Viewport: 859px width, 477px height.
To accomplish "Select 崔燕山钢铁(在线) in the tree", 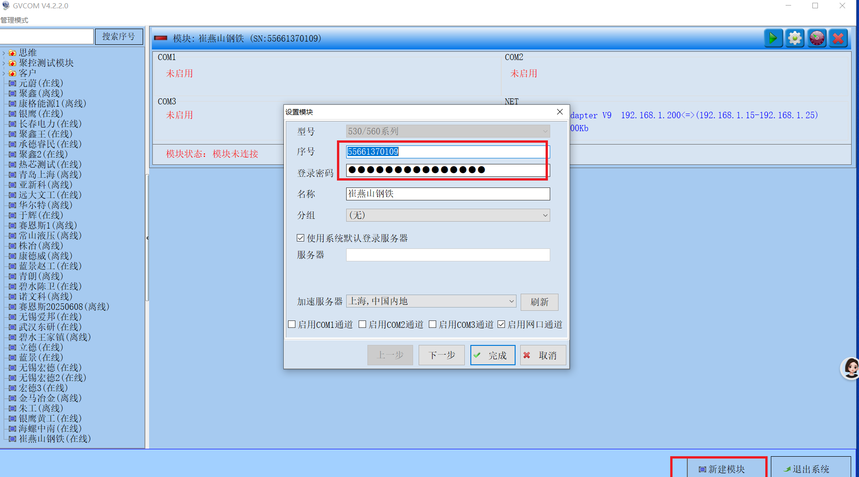I will click(55, 439).
